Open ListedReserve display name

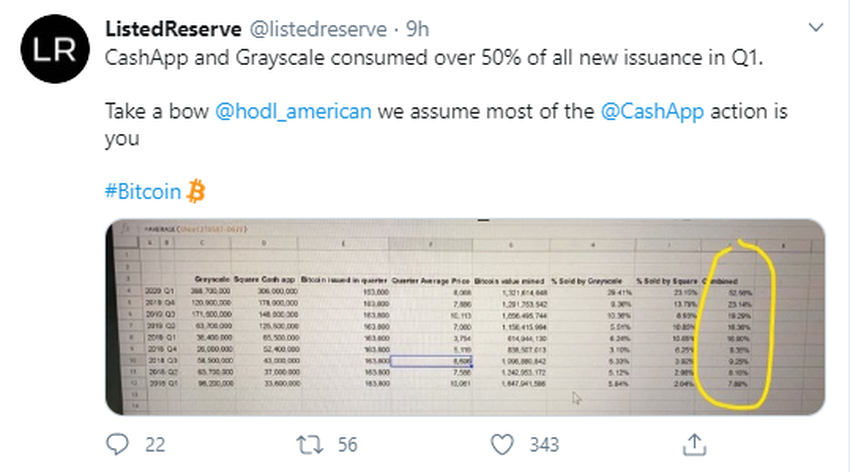click(x=173, y=29)
